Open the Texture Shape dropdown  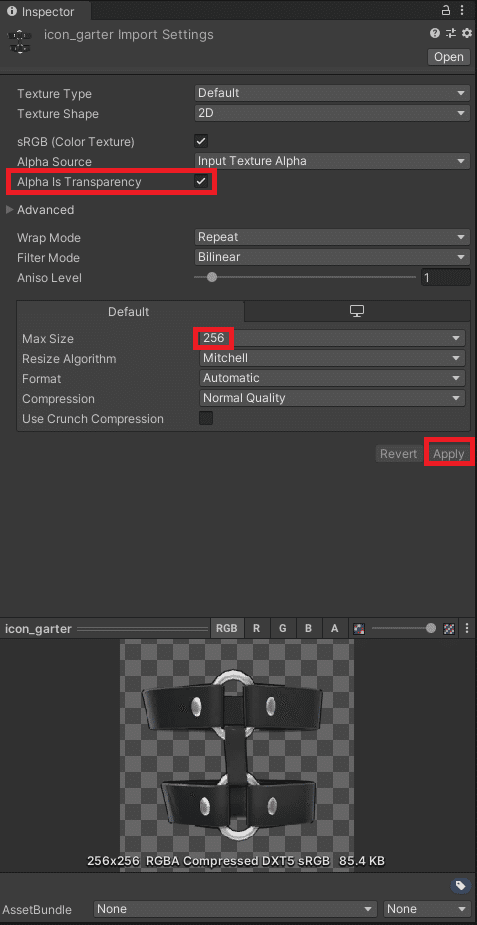pyautogui.click(x=332, y=113)
